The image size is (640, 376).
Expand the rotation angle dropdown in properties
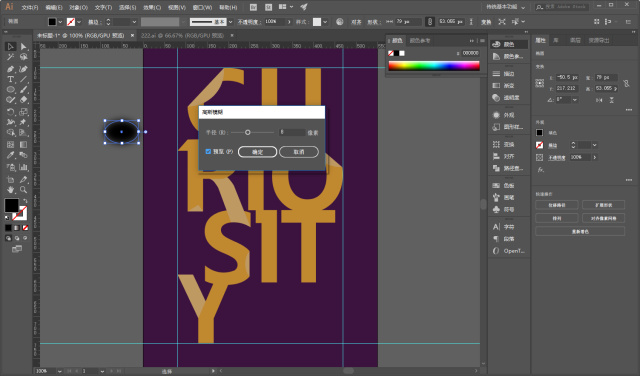point(575,100)
